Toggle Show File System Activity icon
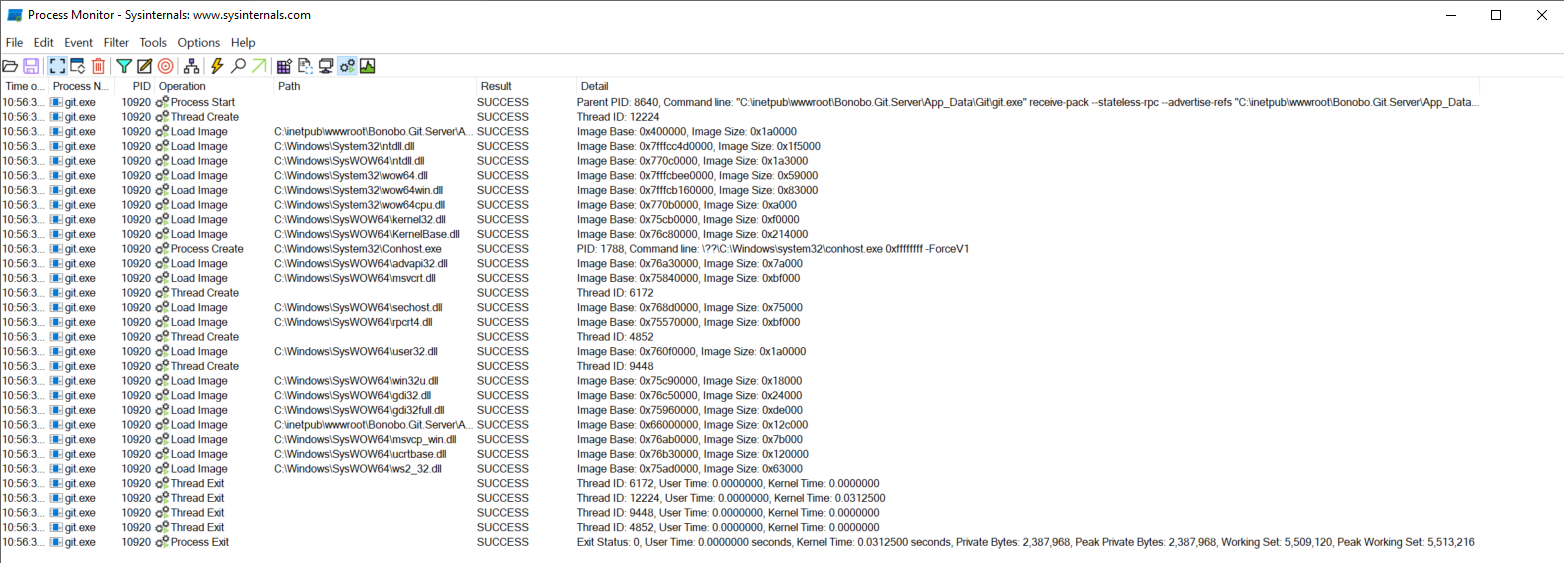 pos(305,66)
